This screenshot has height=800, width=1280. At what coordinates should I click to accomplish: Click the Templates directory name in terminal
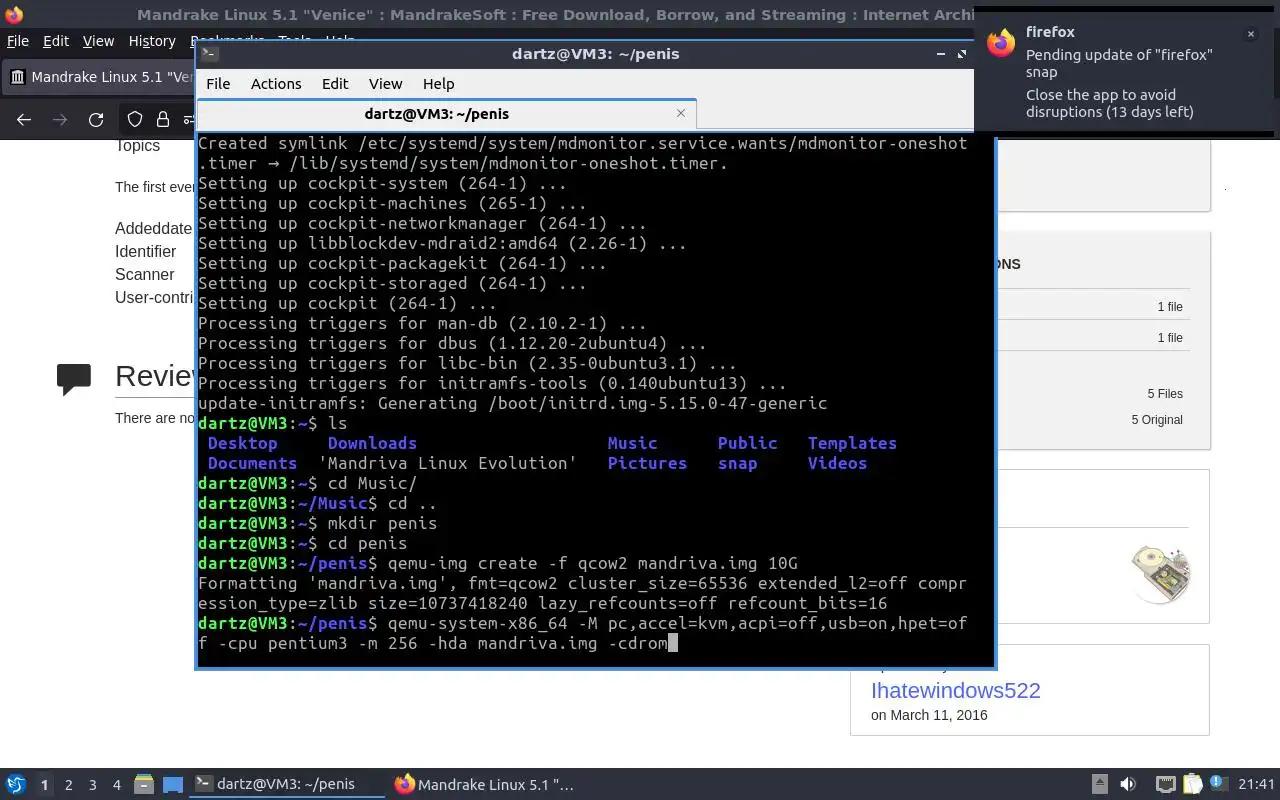tap(852, 443)
